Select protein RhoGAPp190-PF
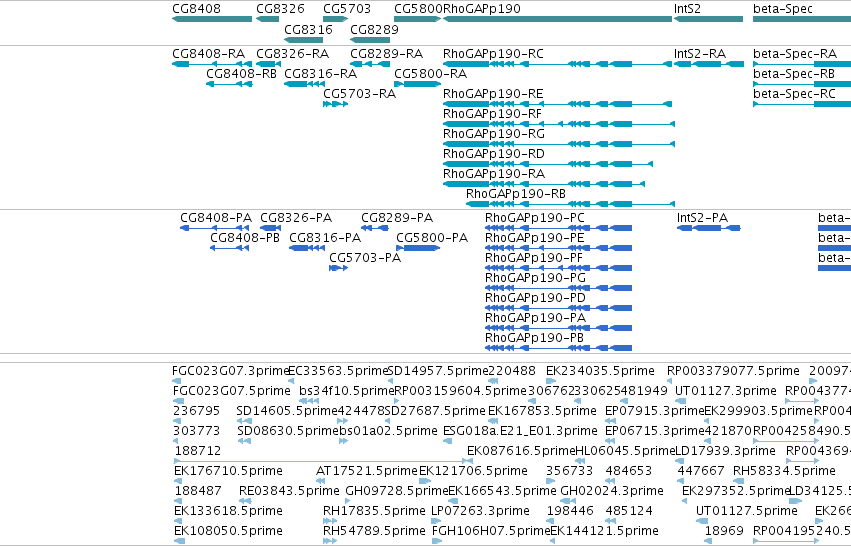The image size is (851, 546). click(558, 269)
